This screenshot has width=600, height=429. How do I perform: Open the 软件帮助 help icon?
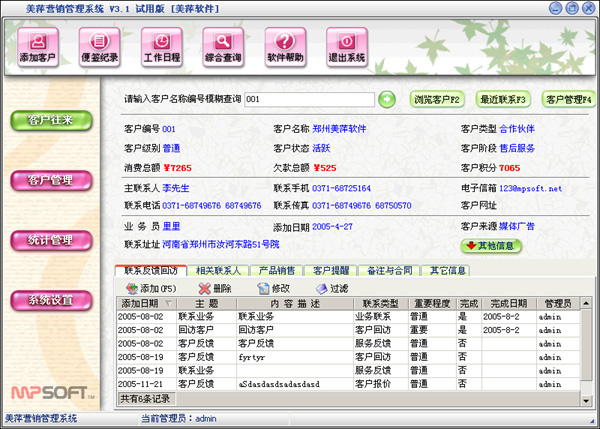(x=285, y=47)
